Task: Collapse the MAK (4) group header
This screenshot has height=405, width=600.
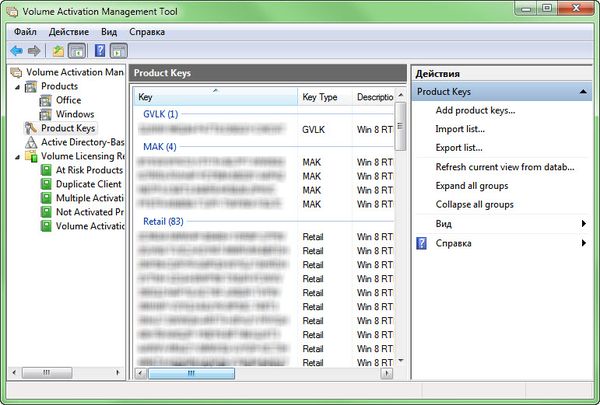Action: tap(160, 147)
